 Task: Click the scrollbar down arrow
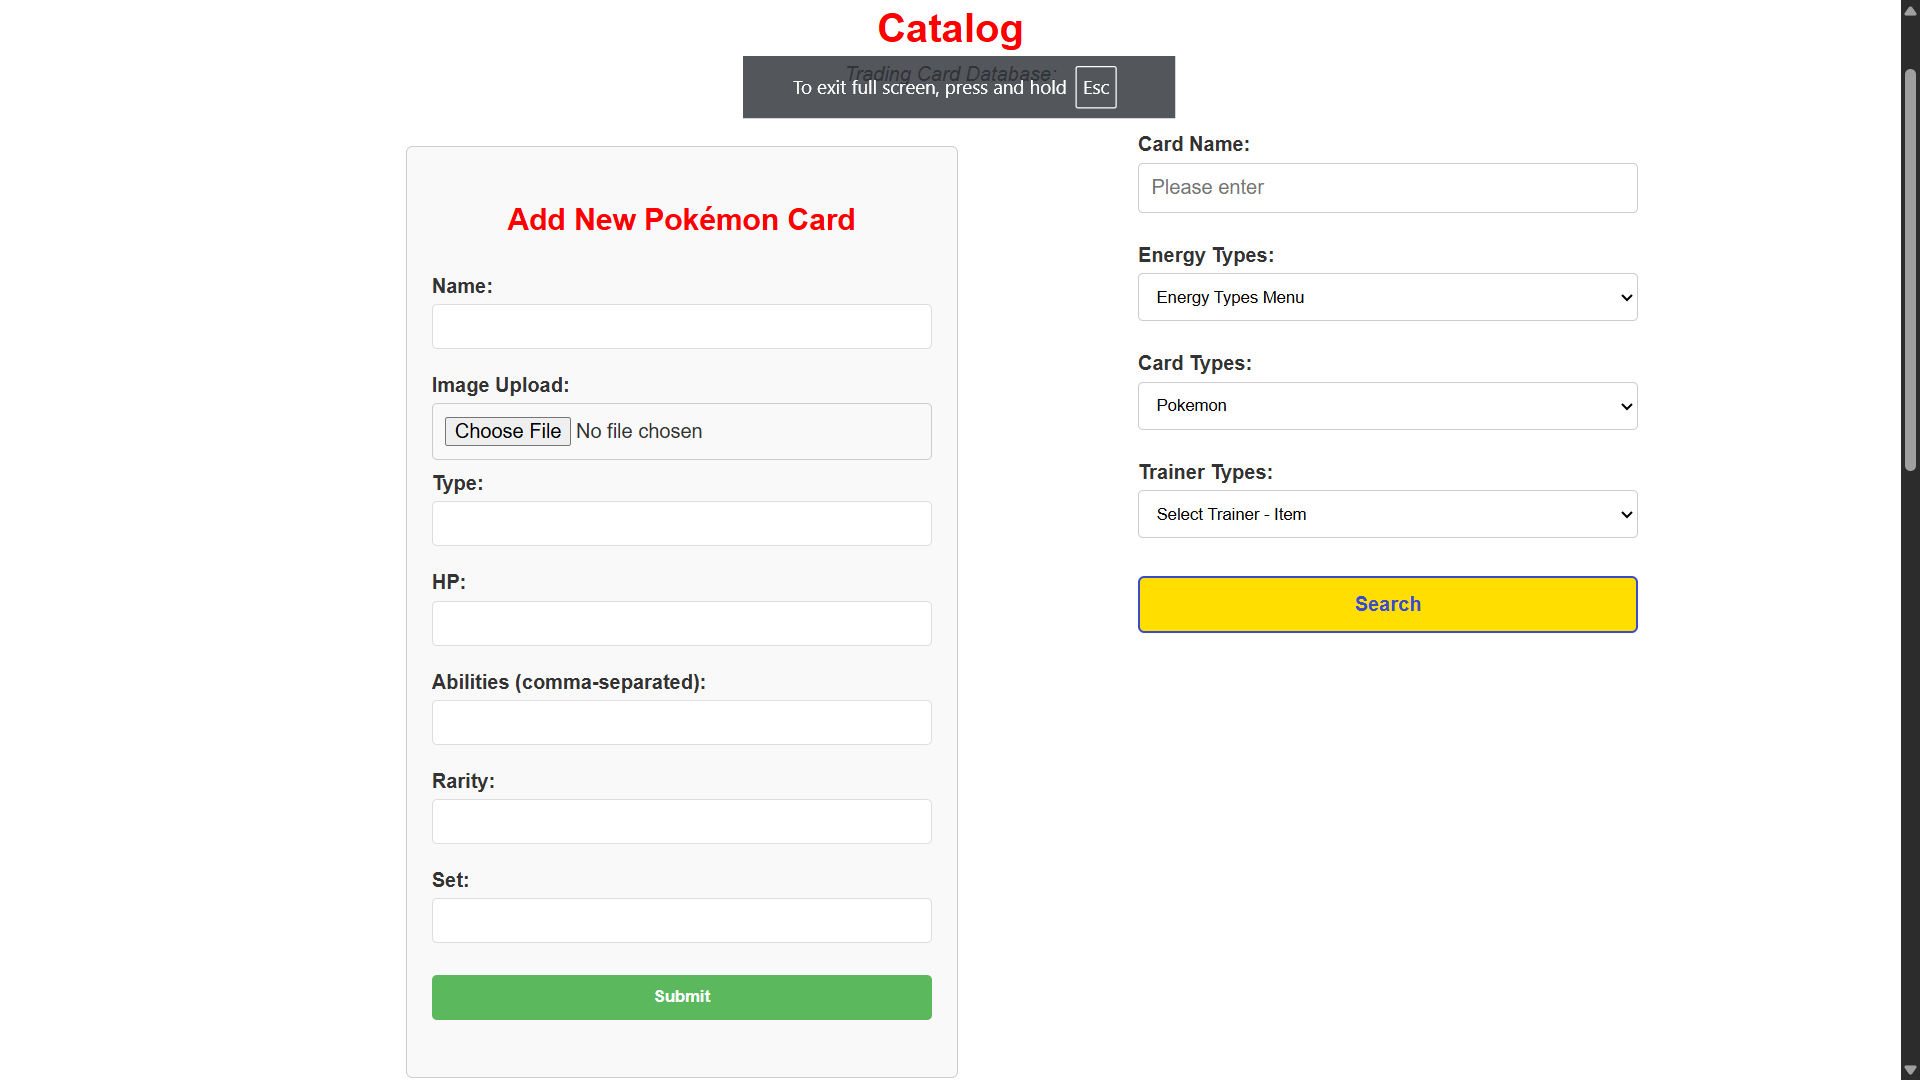coord(1910,1070)
